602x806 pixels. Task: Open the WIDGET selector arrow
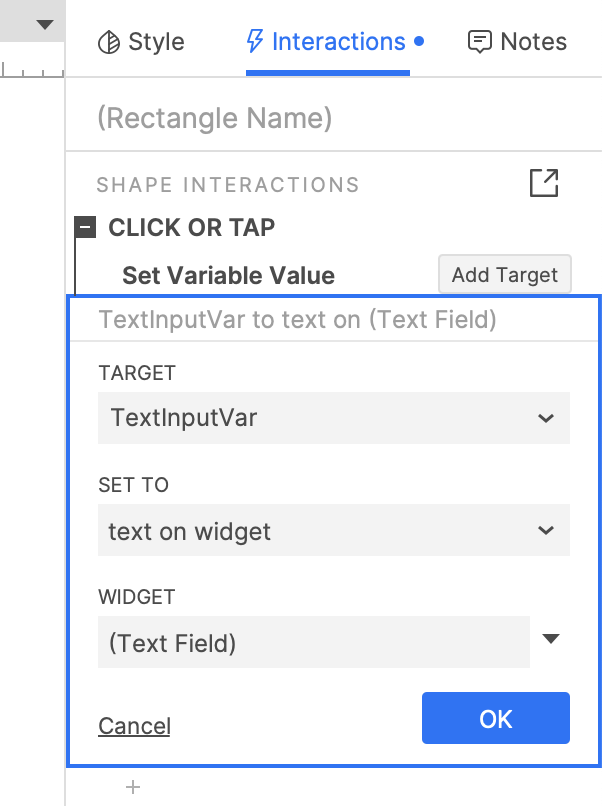[x=550, y=640]
